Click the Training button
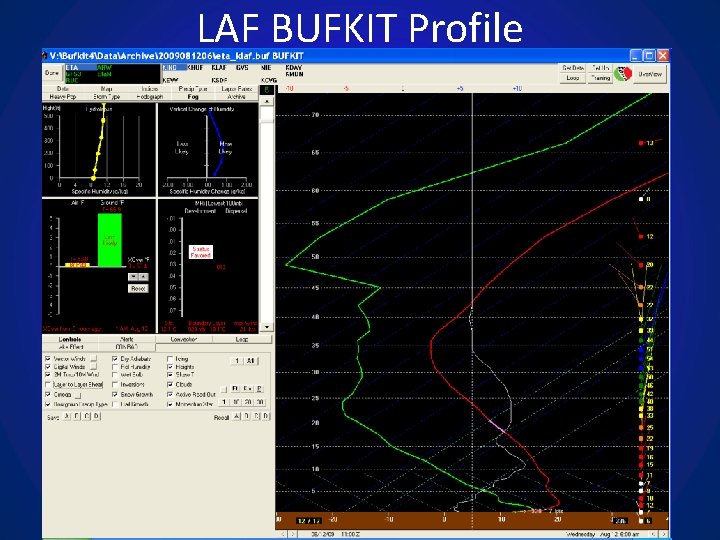This screenshot has width=720, height=540. pyautogui.click(x=600, y=78)
